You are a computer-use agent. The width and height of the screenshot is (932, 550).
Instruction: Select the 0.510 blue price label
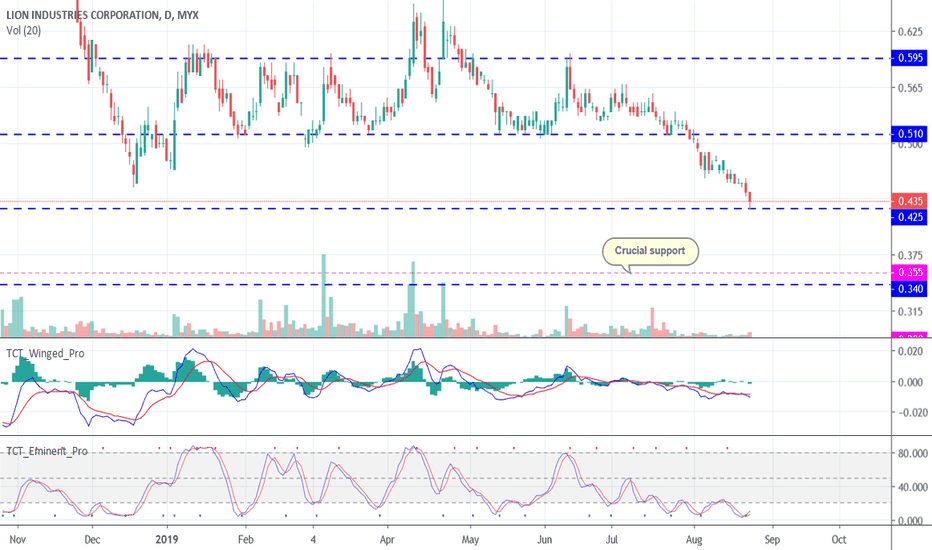pos(910,134)
